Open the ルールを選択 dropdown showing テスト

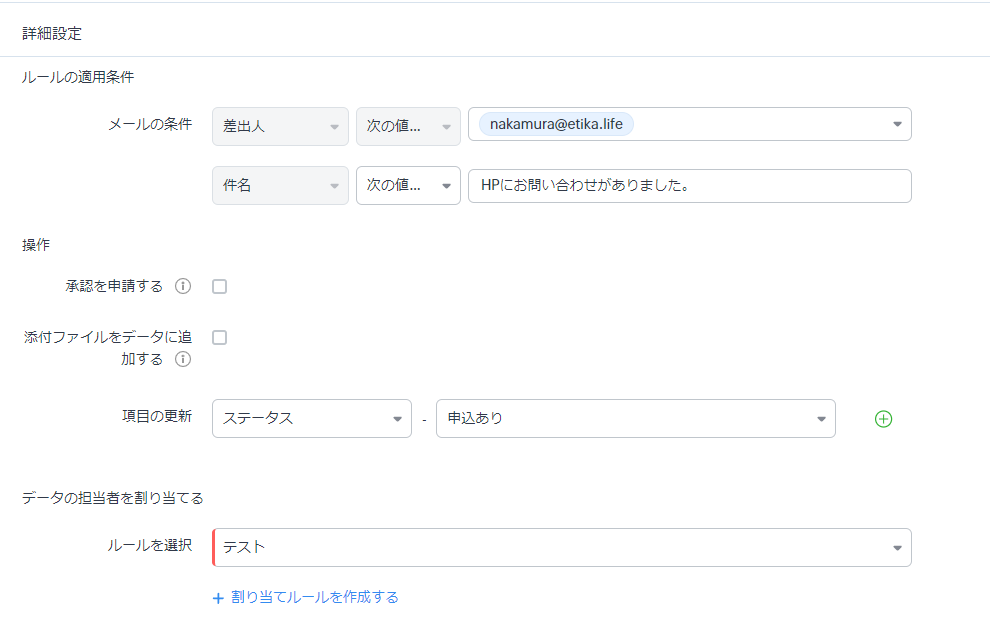tap(562, 548)
